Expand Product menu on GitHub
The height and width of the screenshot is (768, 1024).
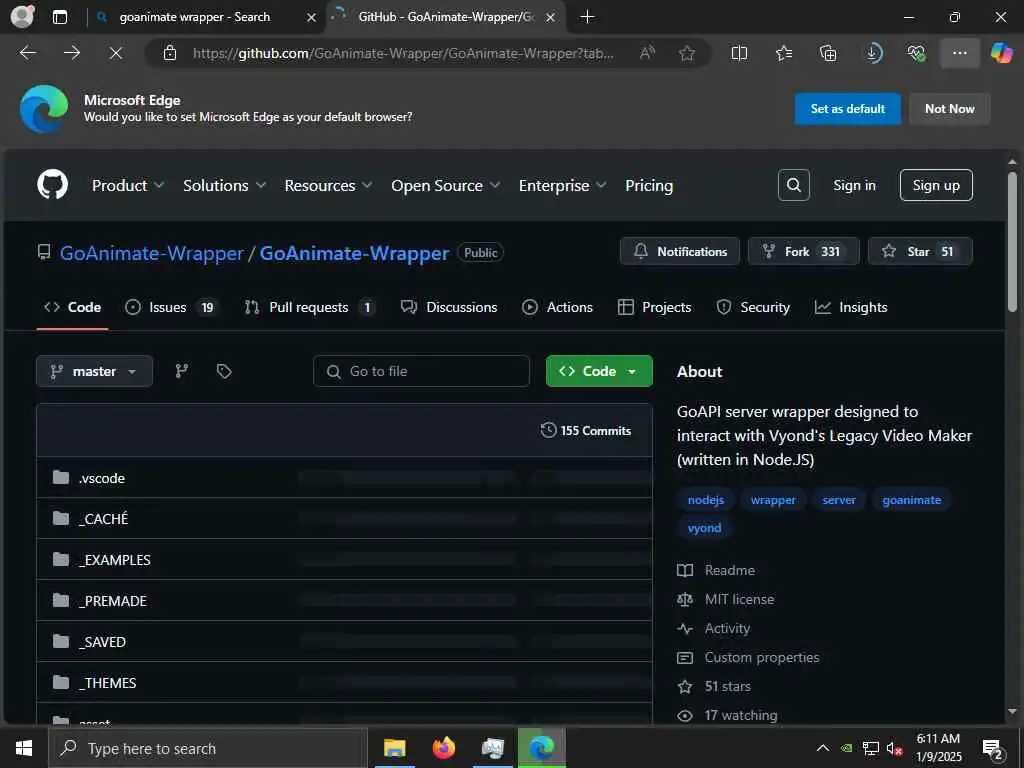(127, 185)
